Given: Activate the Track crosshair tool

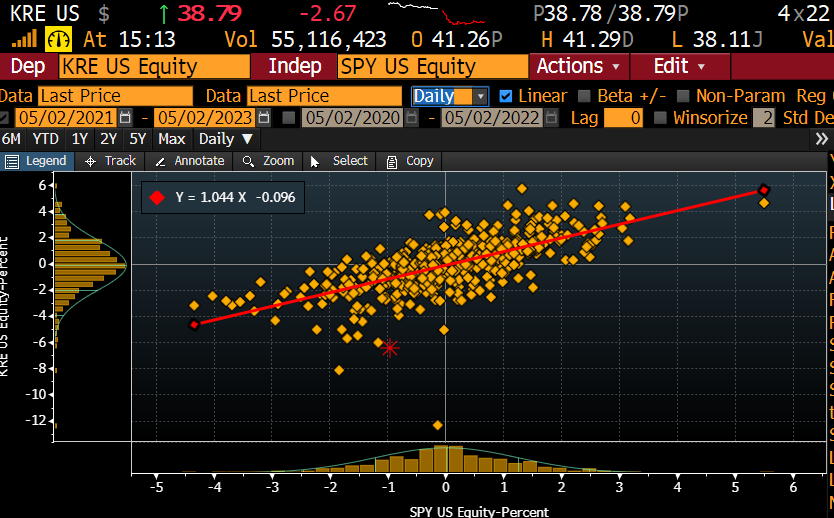Looking at the screenshot, I should pos(111,161).
